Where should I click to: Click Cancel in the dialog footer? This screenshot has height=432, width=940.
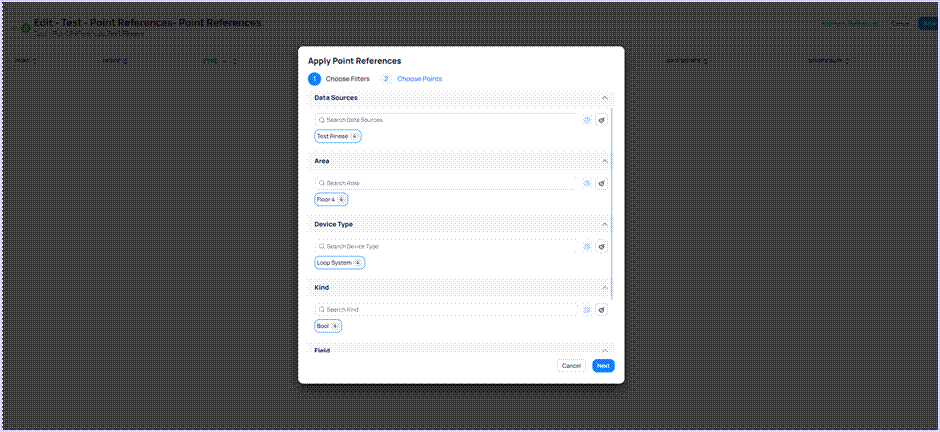point(571,366)
